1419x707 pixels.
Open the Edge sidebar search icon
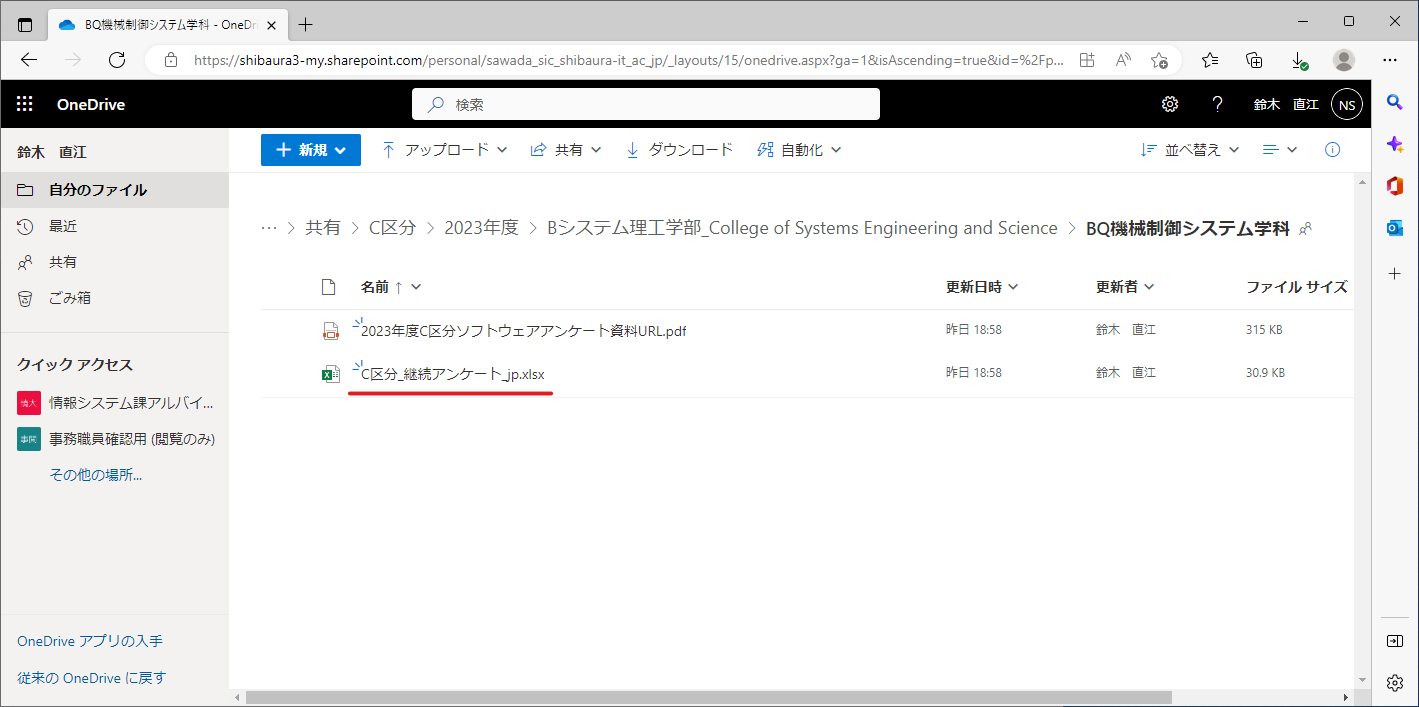(1395, 101)
